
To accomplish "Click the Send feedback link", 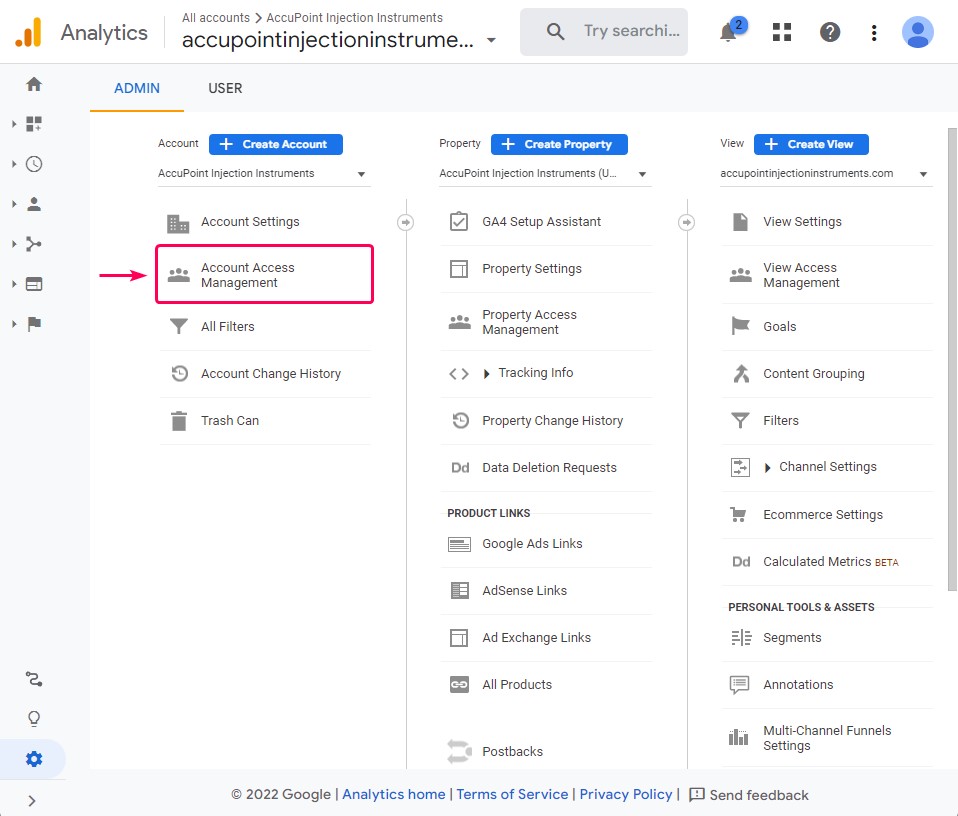I will (748, 795).
